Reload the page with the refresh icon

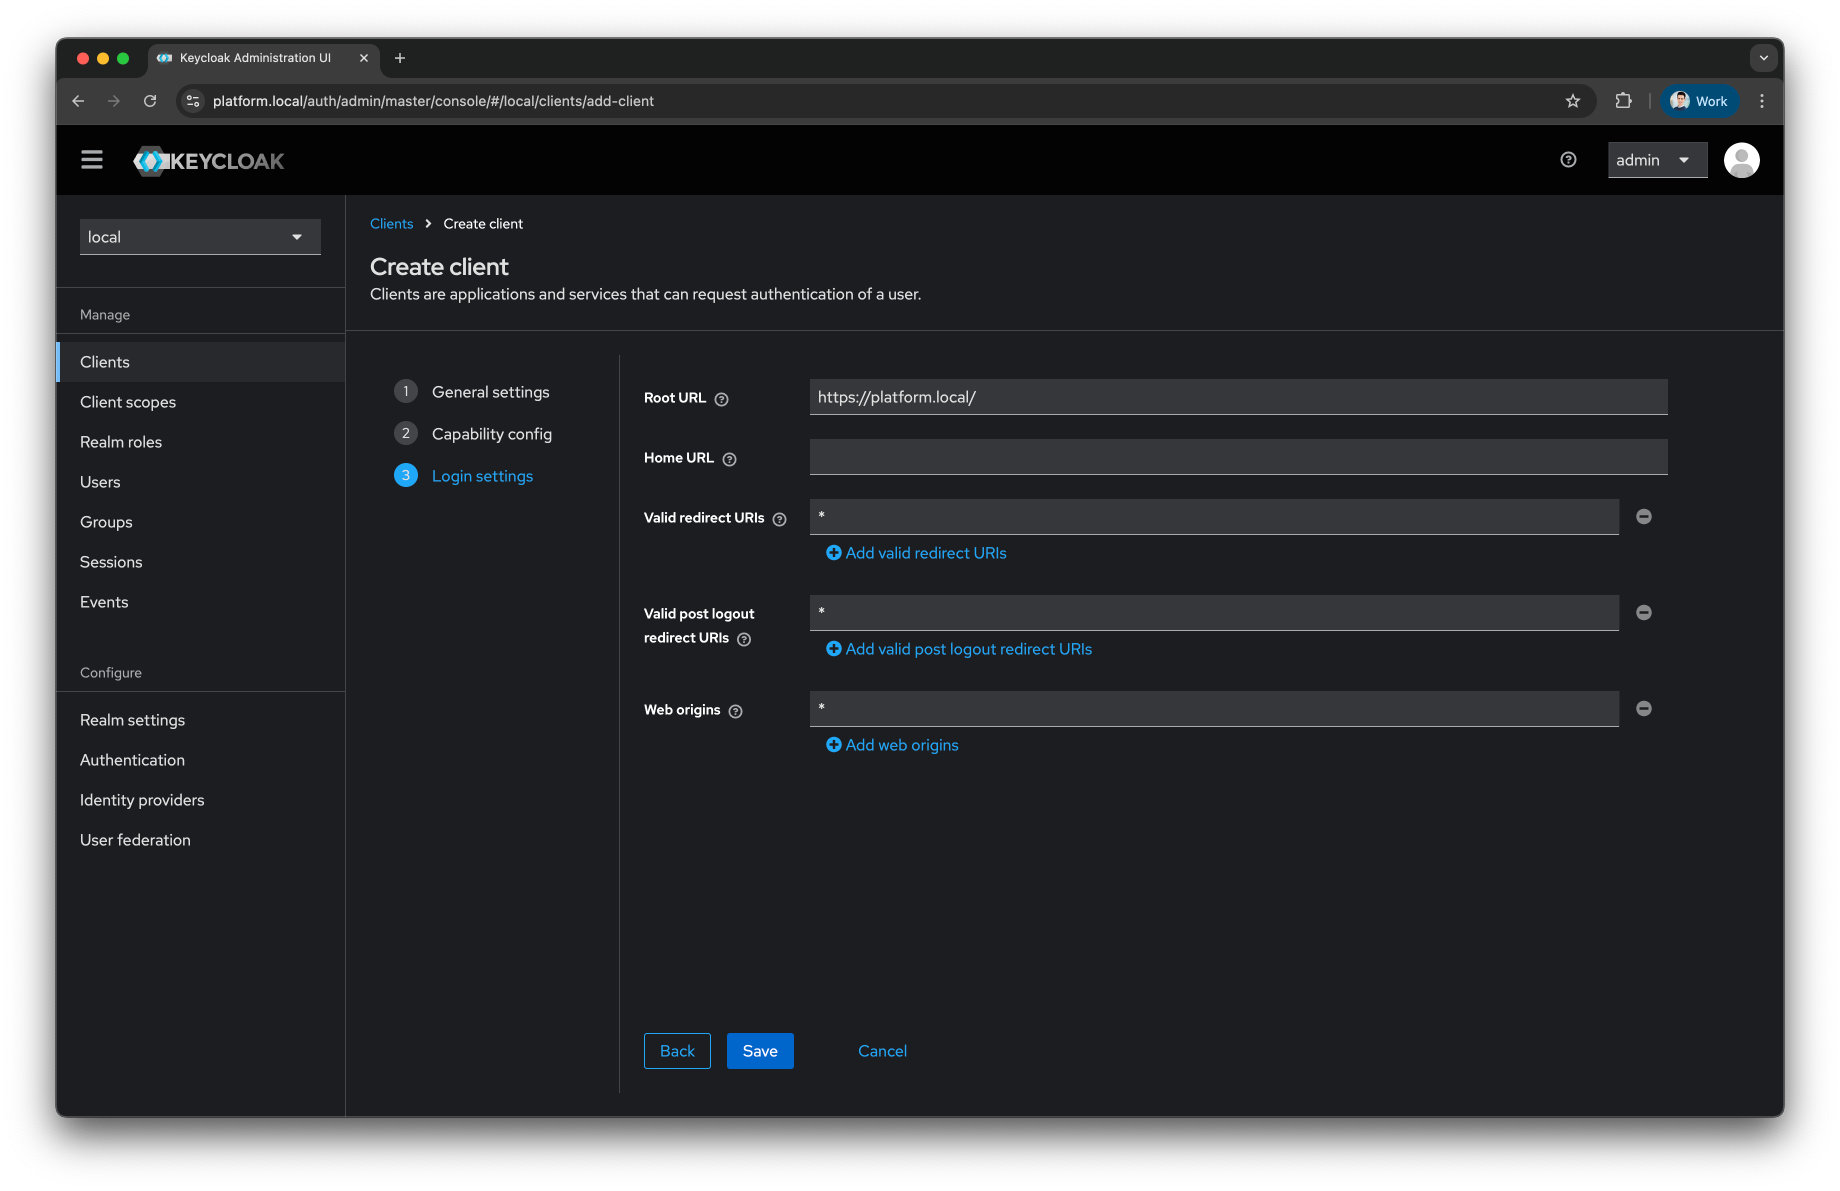pos(150,100)
